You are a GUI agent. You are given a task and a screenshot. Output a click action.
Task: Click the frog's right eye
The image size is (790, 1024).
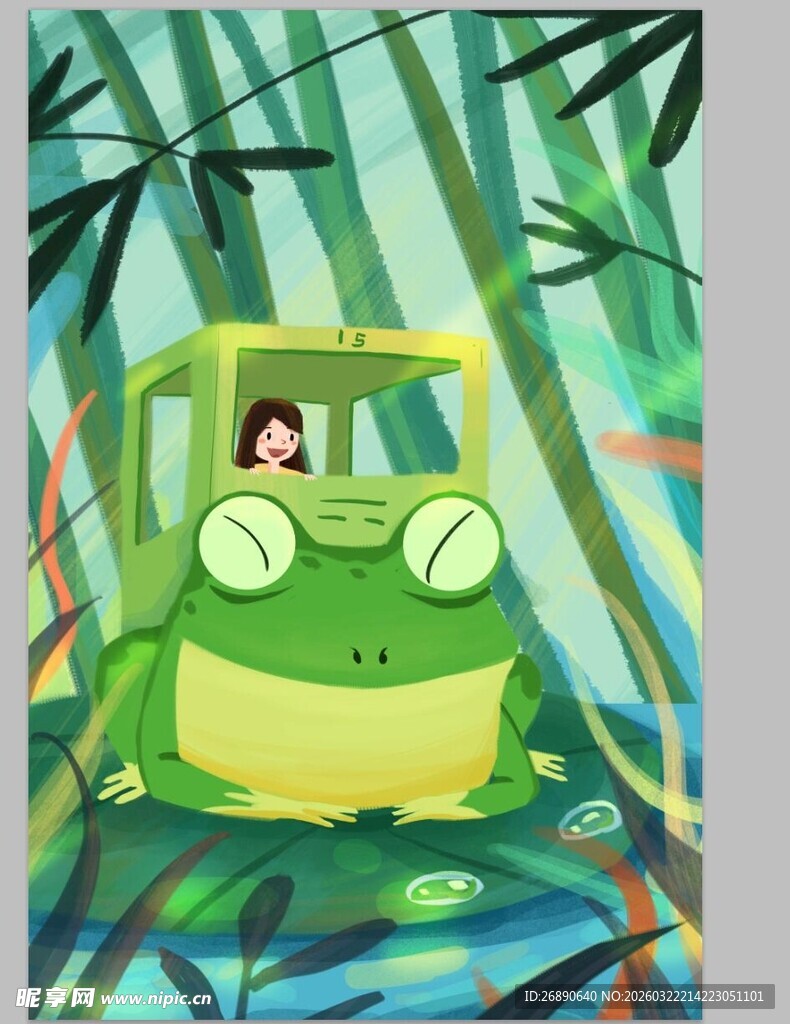pos(451,545)
